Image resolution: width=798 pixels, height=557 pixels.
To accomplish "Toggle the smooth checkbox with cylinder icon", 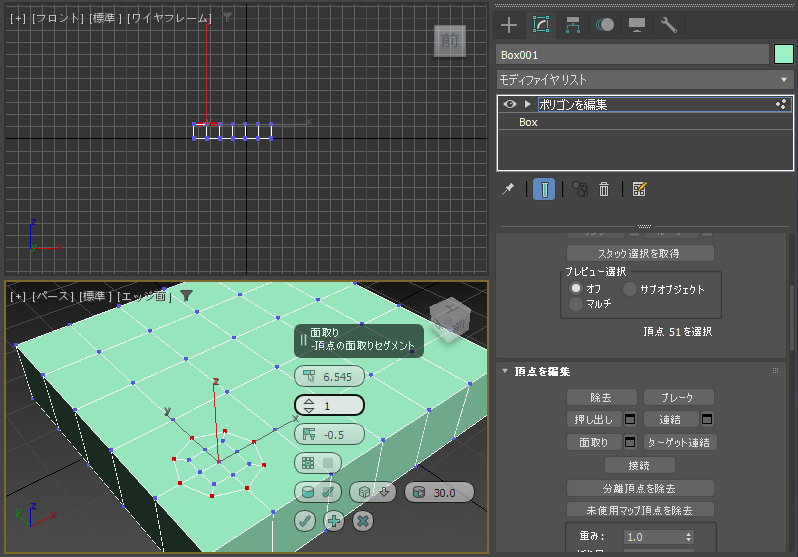I will (328, 492).
